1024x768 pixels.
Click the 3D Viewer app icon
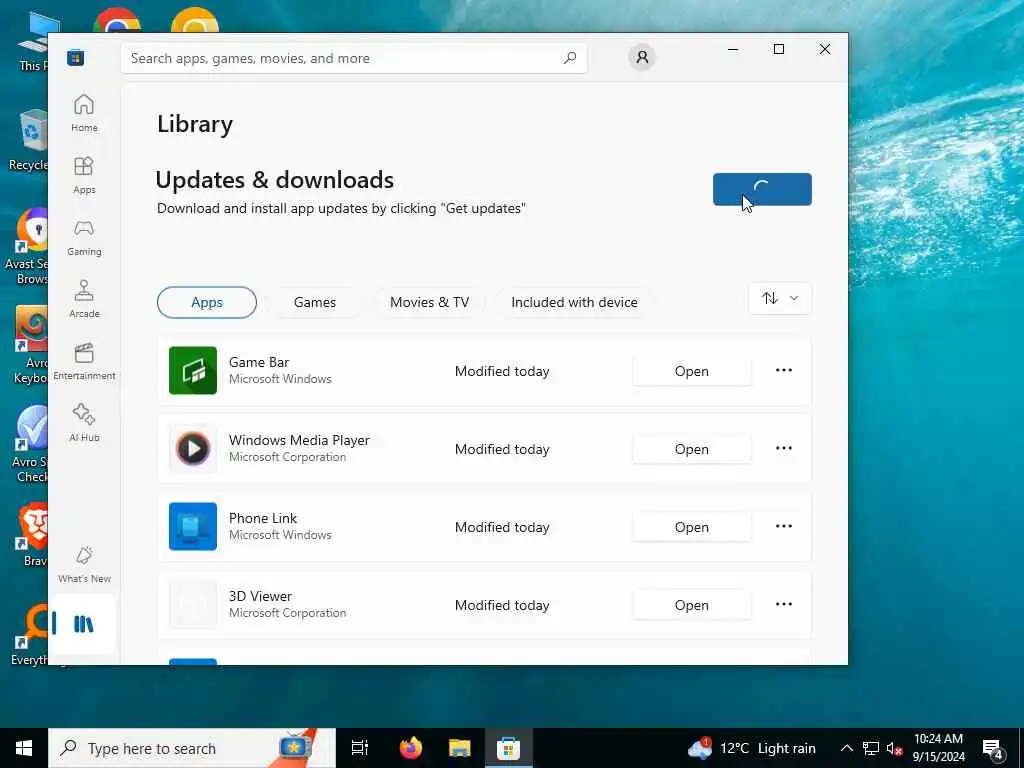point(193,605)
